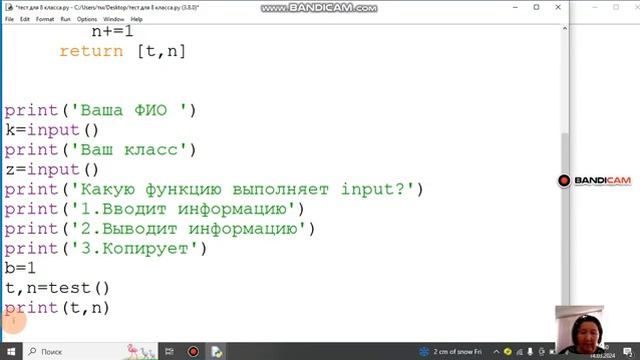The image size is (640, 360).
Task: Open the Windows Start menu
Action: click(11, 351)
